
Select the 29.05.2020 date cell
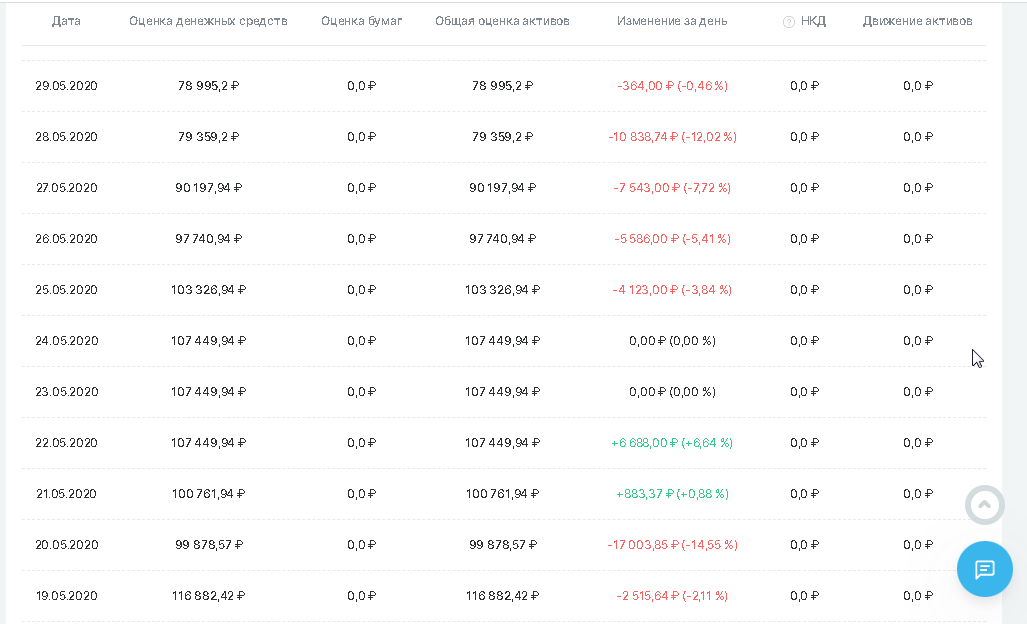tap(66, 86)
